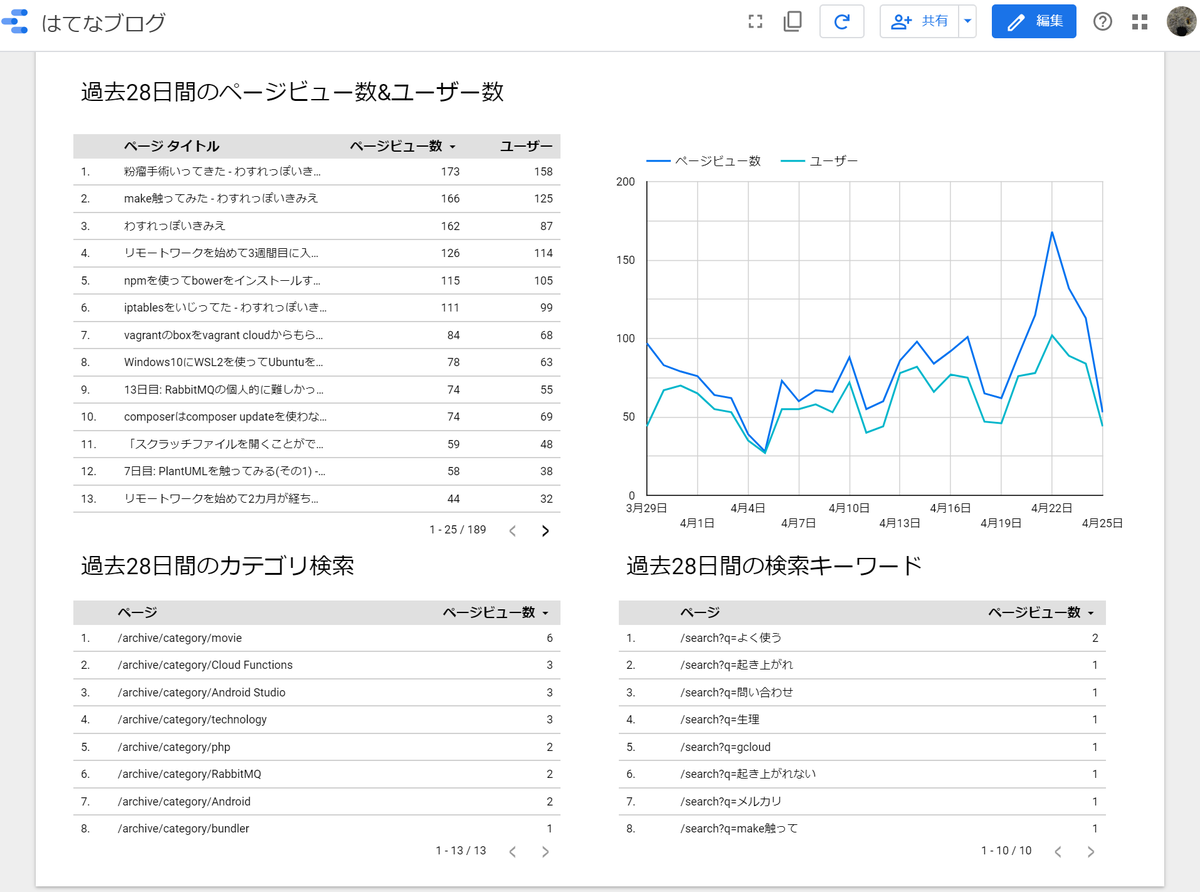
Task: Select row 7日目: PlantUMLを触ってみる
Action: tap(316, 471)
